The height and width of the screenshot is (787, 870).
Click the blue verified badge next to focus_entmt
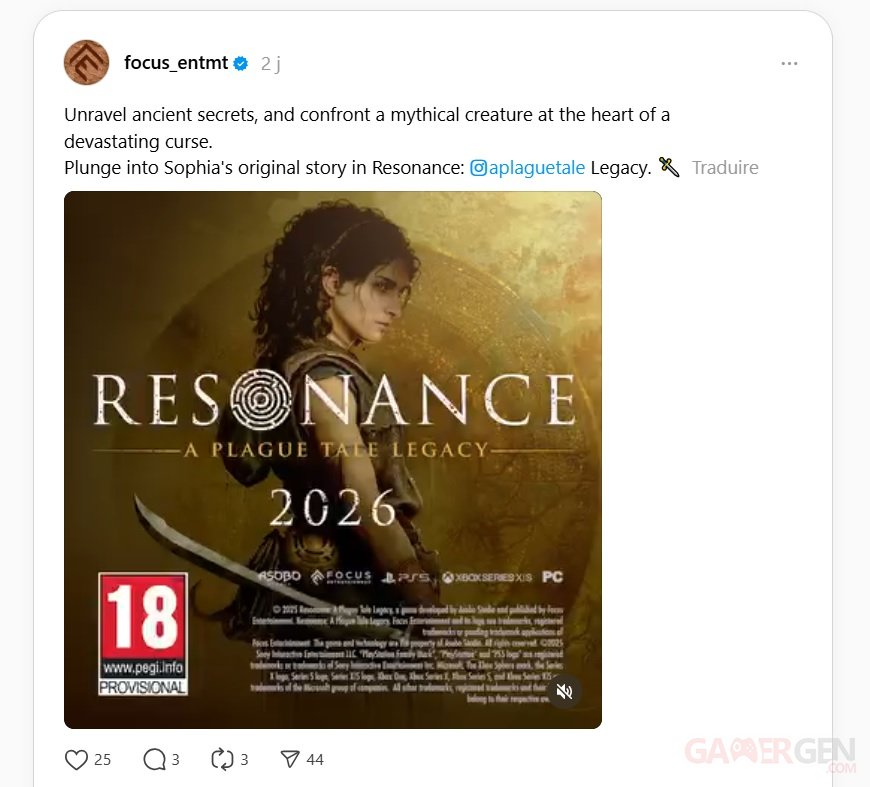point(241,64)
